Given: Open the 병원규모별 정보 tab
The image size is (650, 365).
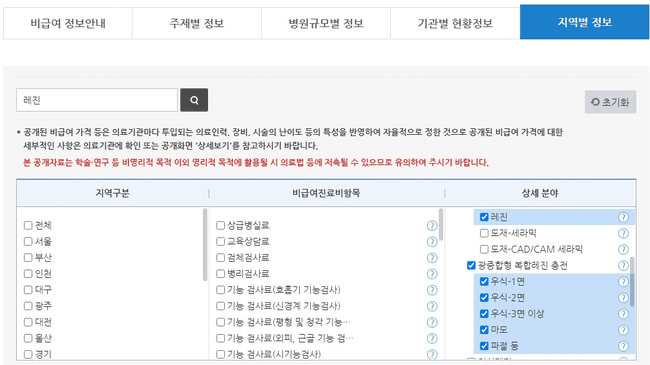Looking at the screenshot, I should click(326, 23).
